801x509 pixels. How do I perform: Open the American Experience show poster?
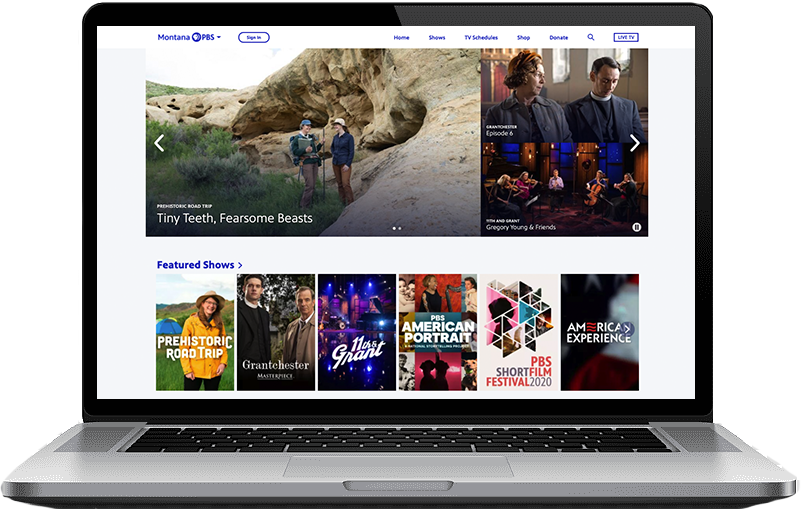600,332
